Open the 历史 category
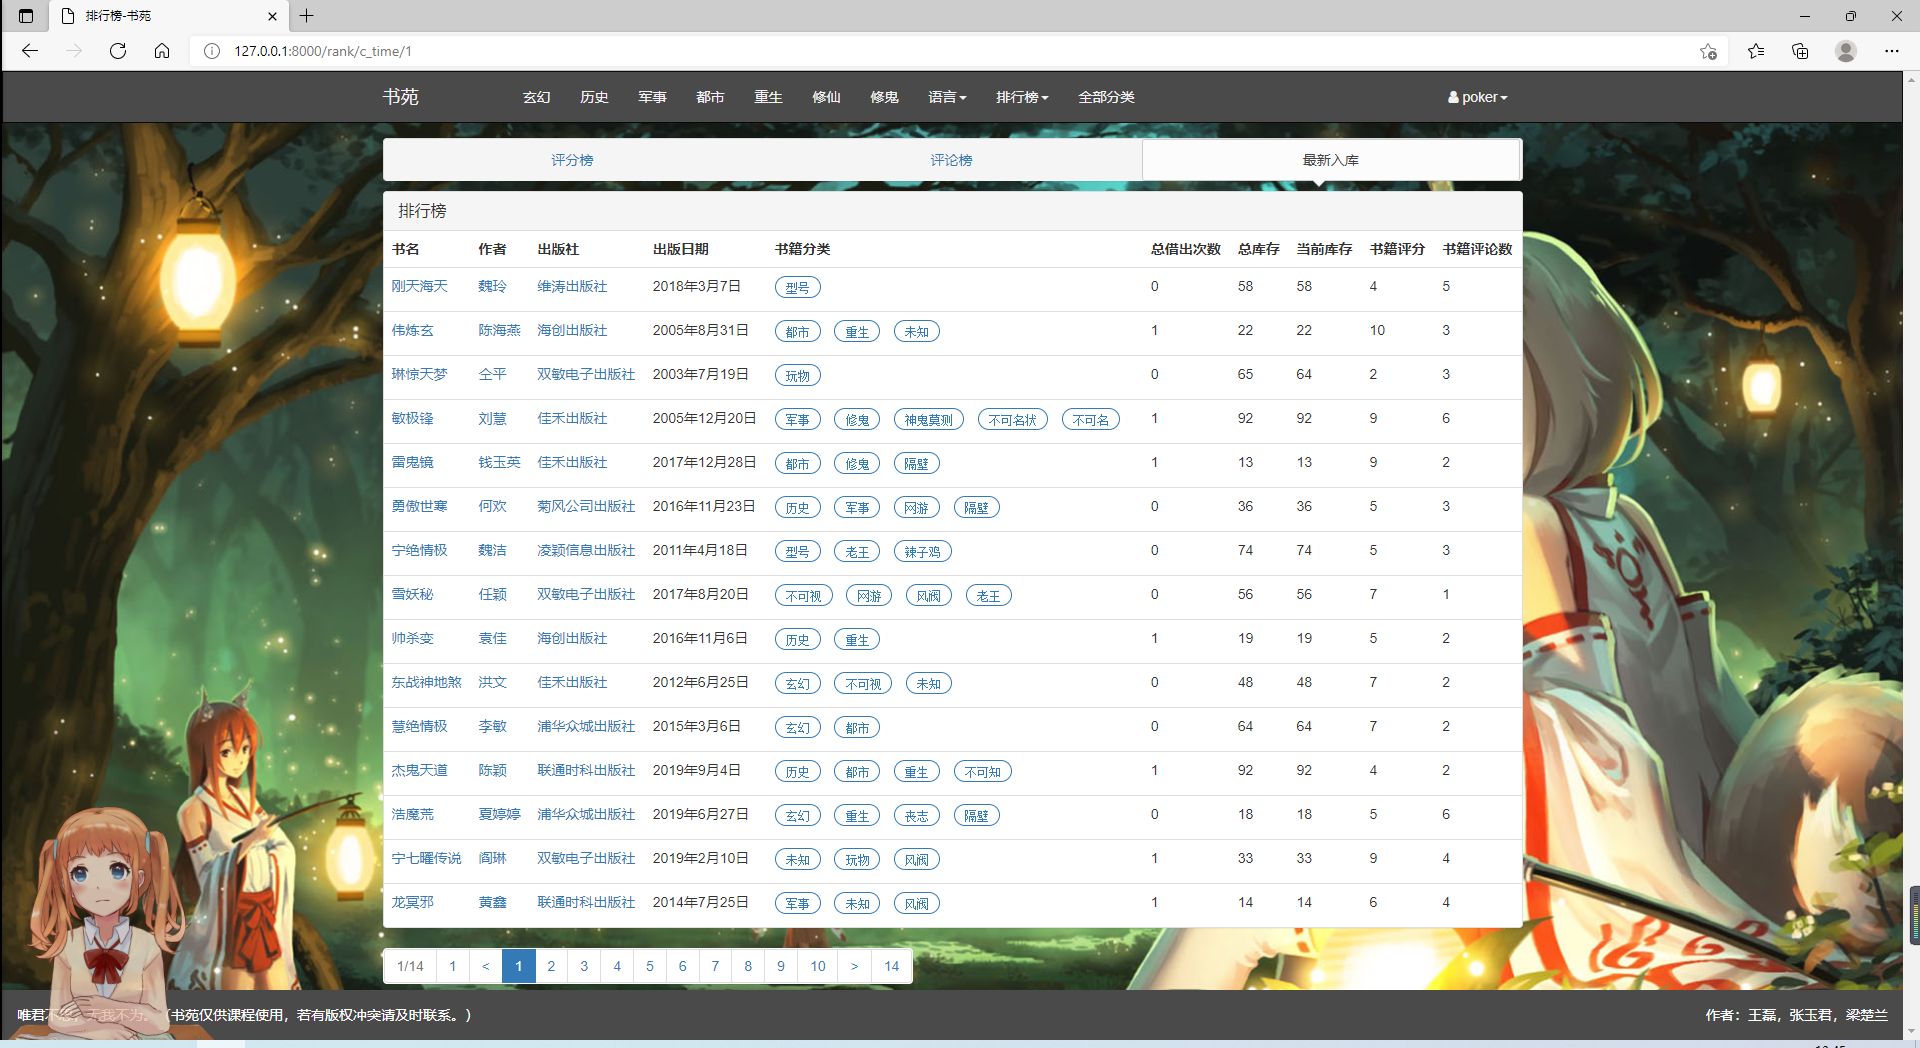 [x=594, y=97]
